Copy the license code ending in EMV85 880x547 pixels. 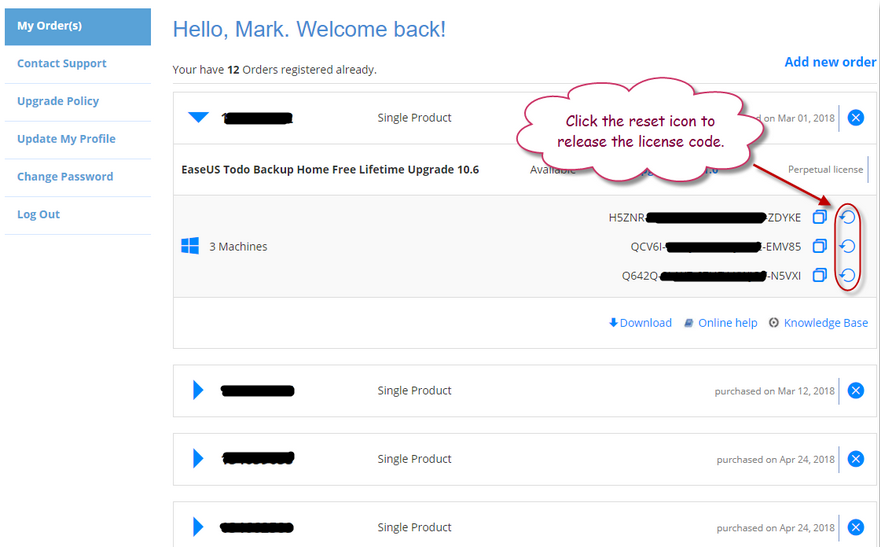click(x=819, y=246)
